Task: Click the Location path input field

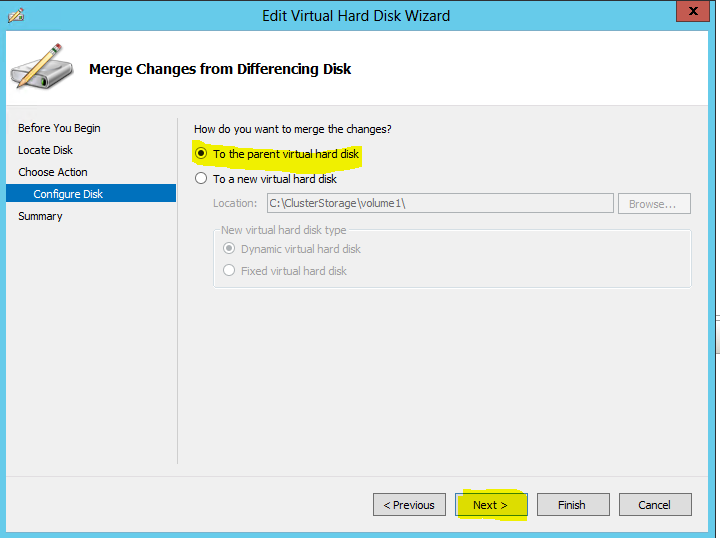Action: tap(439, 203)
